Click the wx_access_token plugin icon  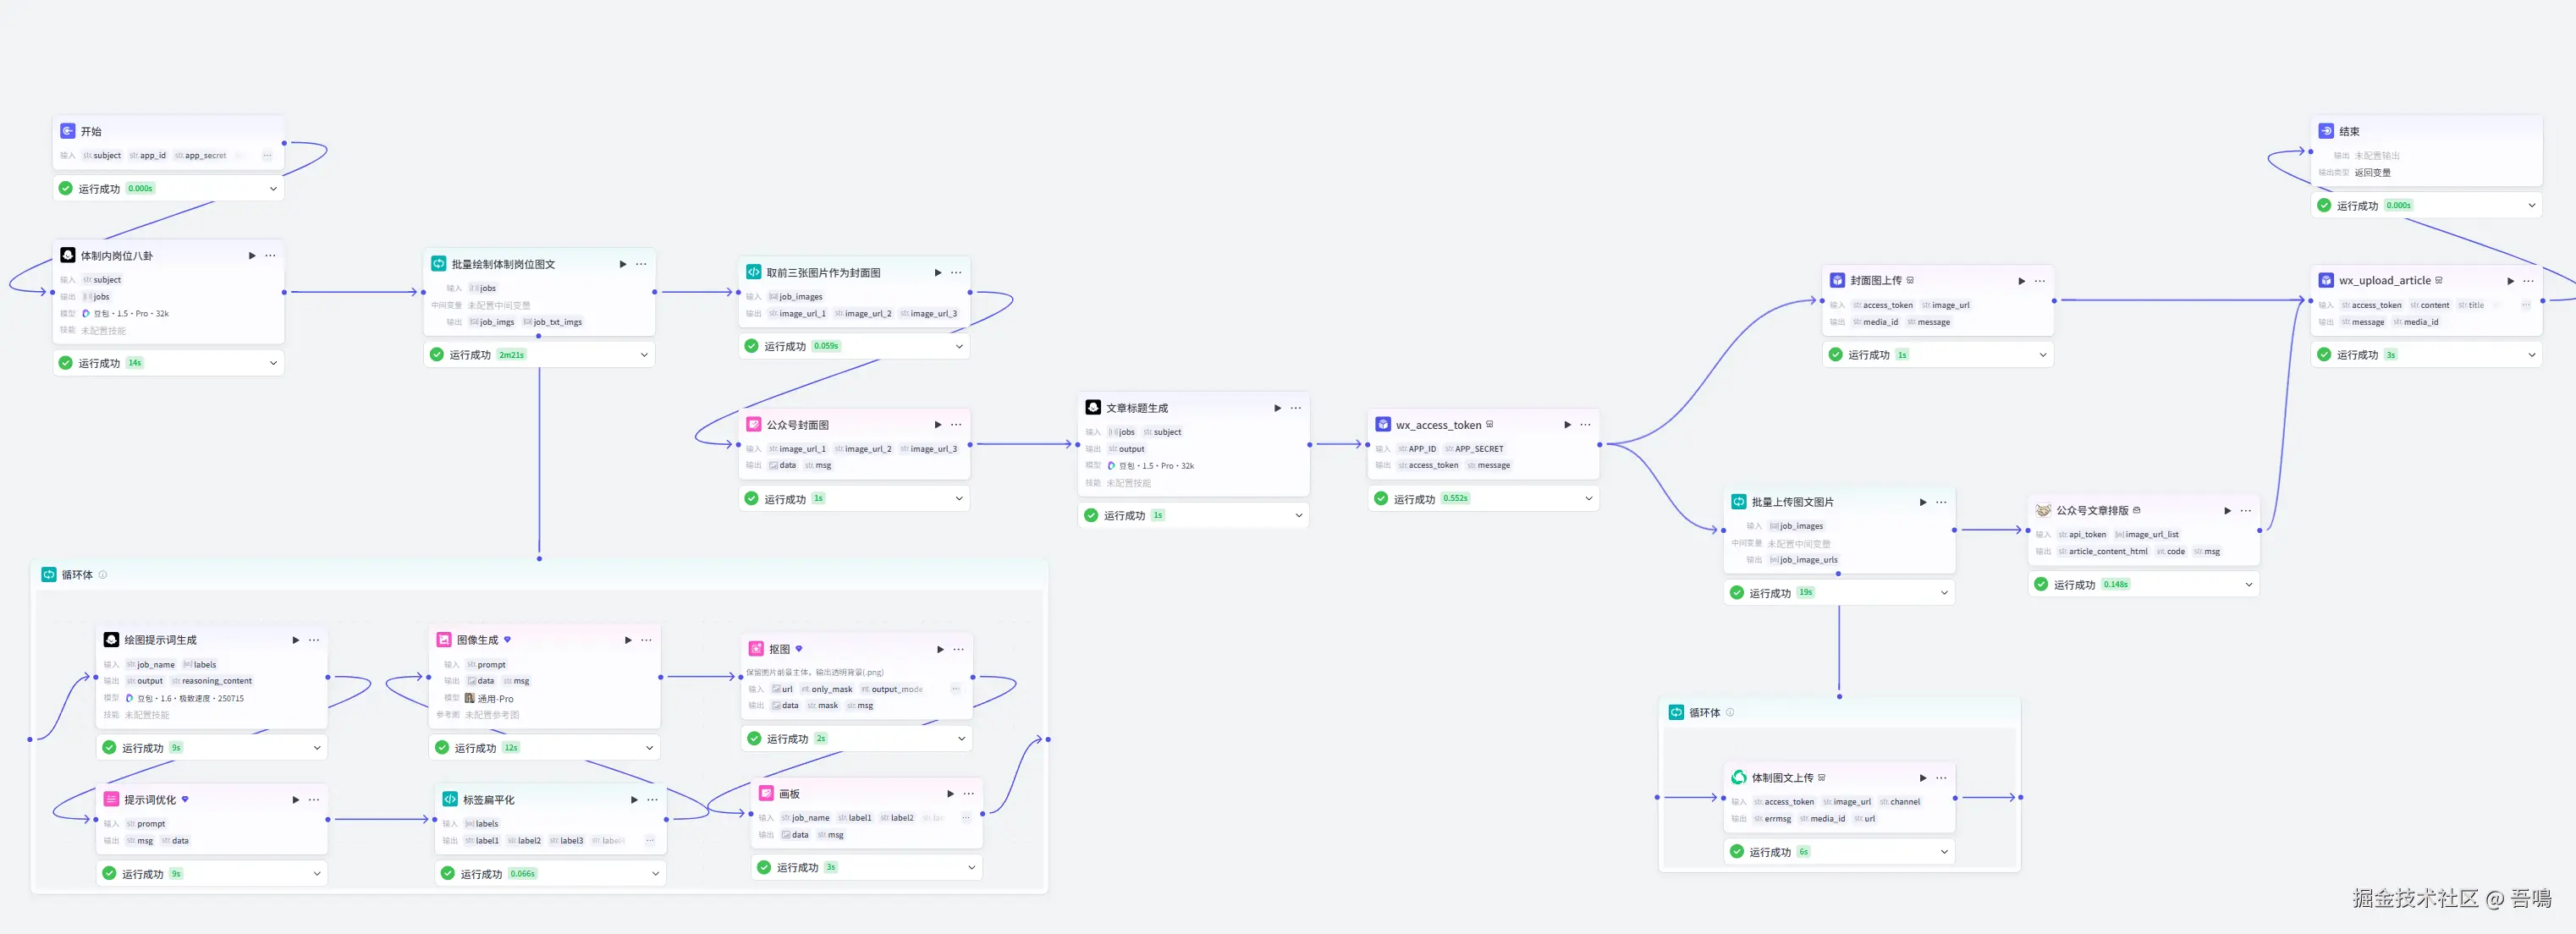(1383, 425)
